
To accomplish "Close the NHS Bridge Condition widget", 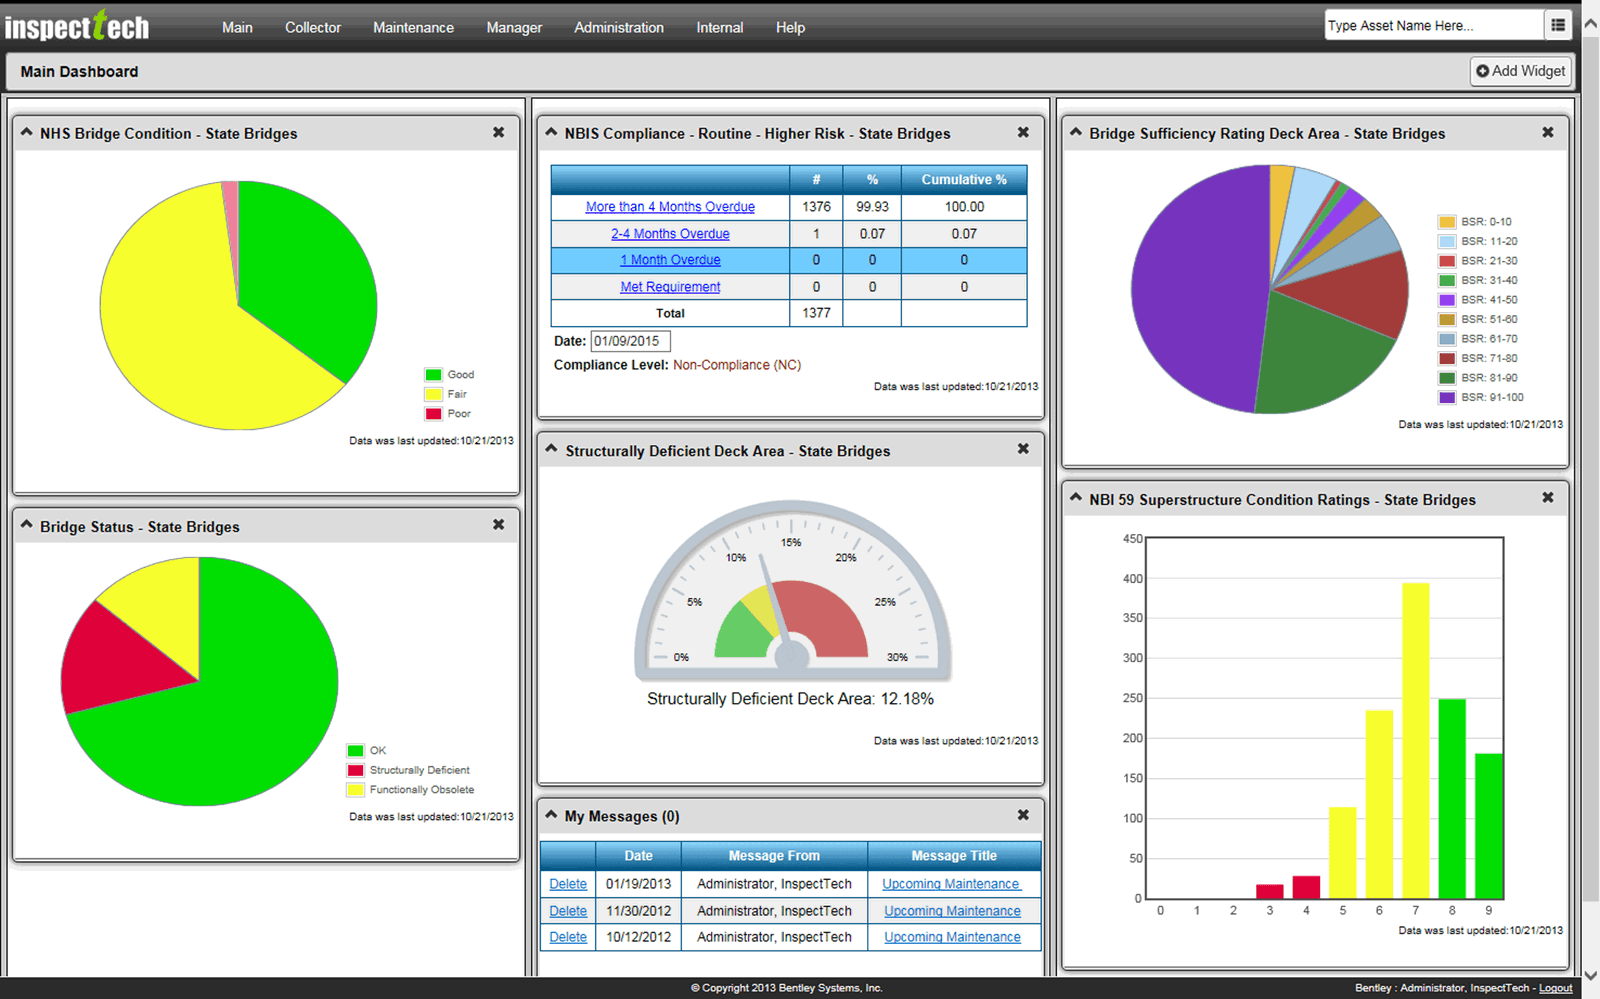I will (498, 131).
